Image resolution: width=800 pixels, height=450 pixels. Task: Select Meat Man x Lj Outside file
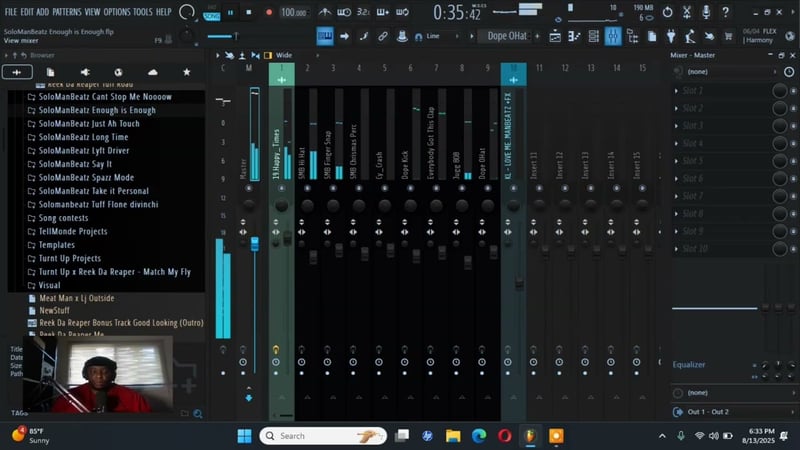tap(77, 298)
